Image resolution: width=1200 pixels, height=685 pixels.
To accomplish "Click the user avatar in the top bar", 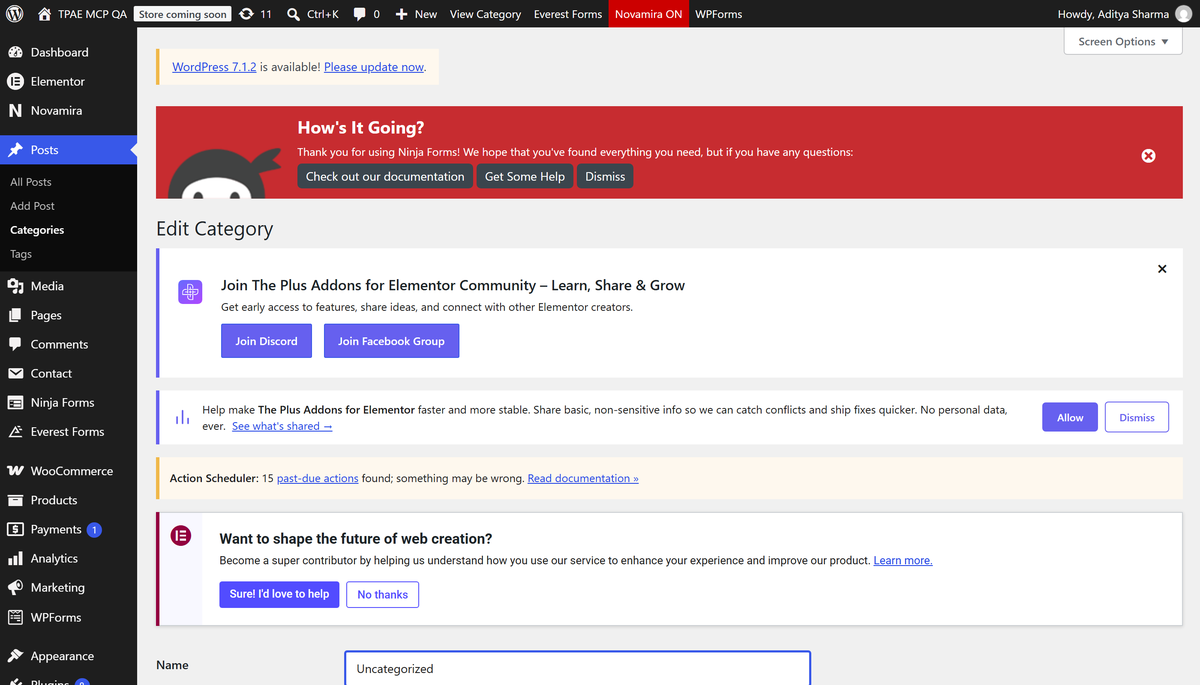I will (x=1183, y=14).
